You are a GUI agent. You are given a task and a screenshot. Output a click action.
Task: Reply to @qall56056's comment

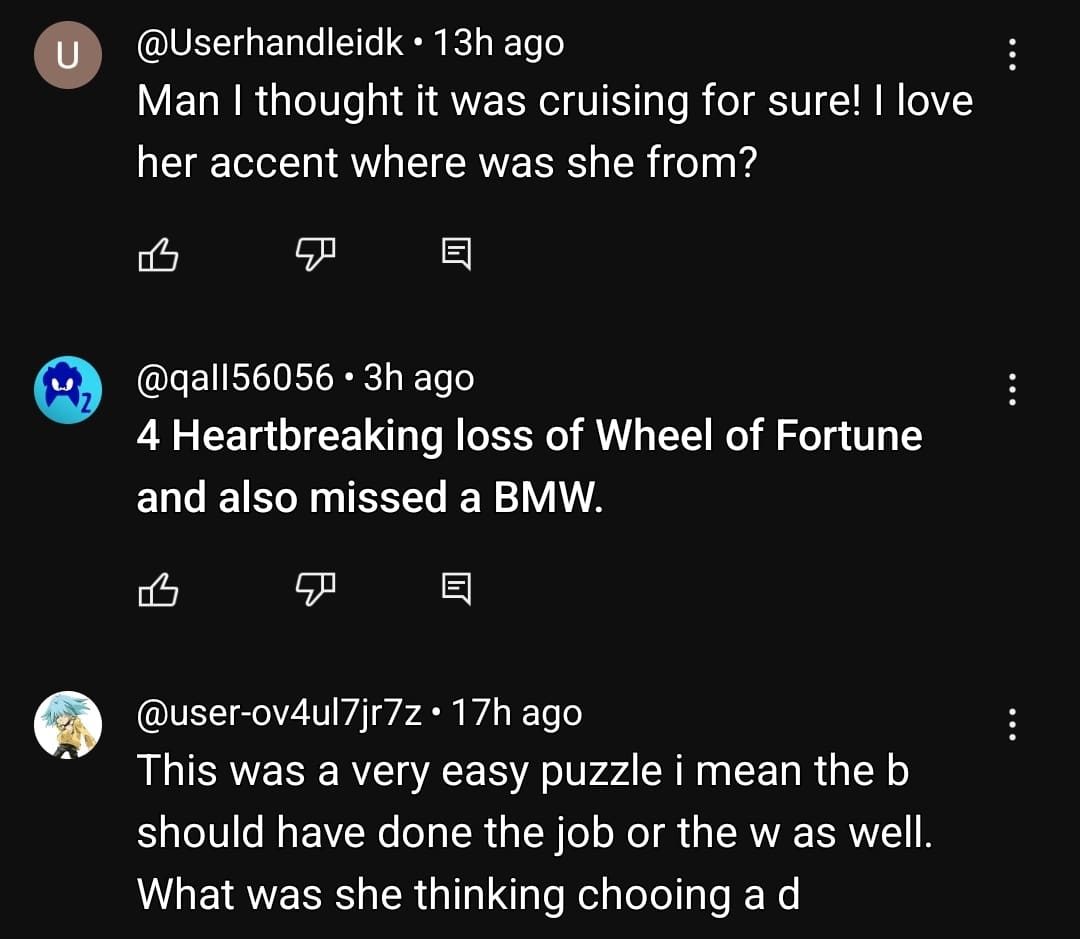point(456,591)
